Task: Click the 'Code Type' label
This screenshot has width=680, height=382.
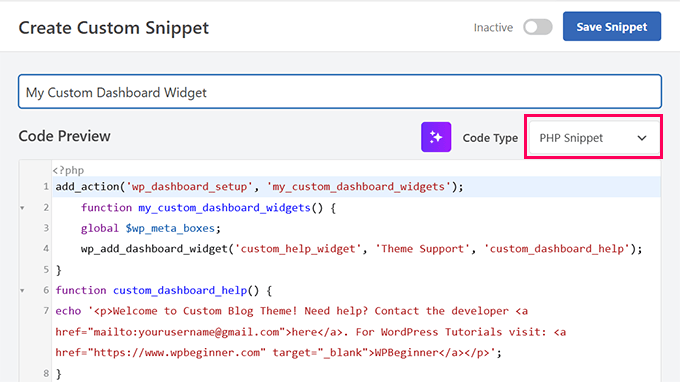Action: tap(490, 138)
